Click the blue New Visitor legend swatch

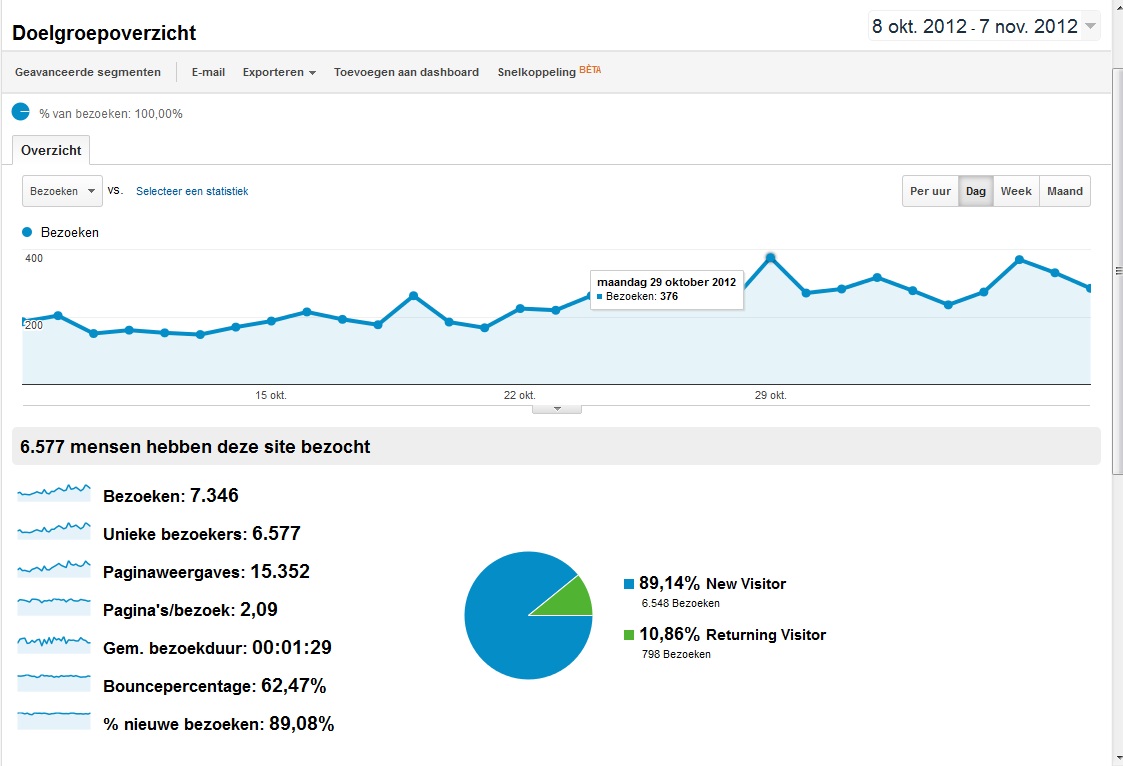pyautogui.click(x=629, y=584)
